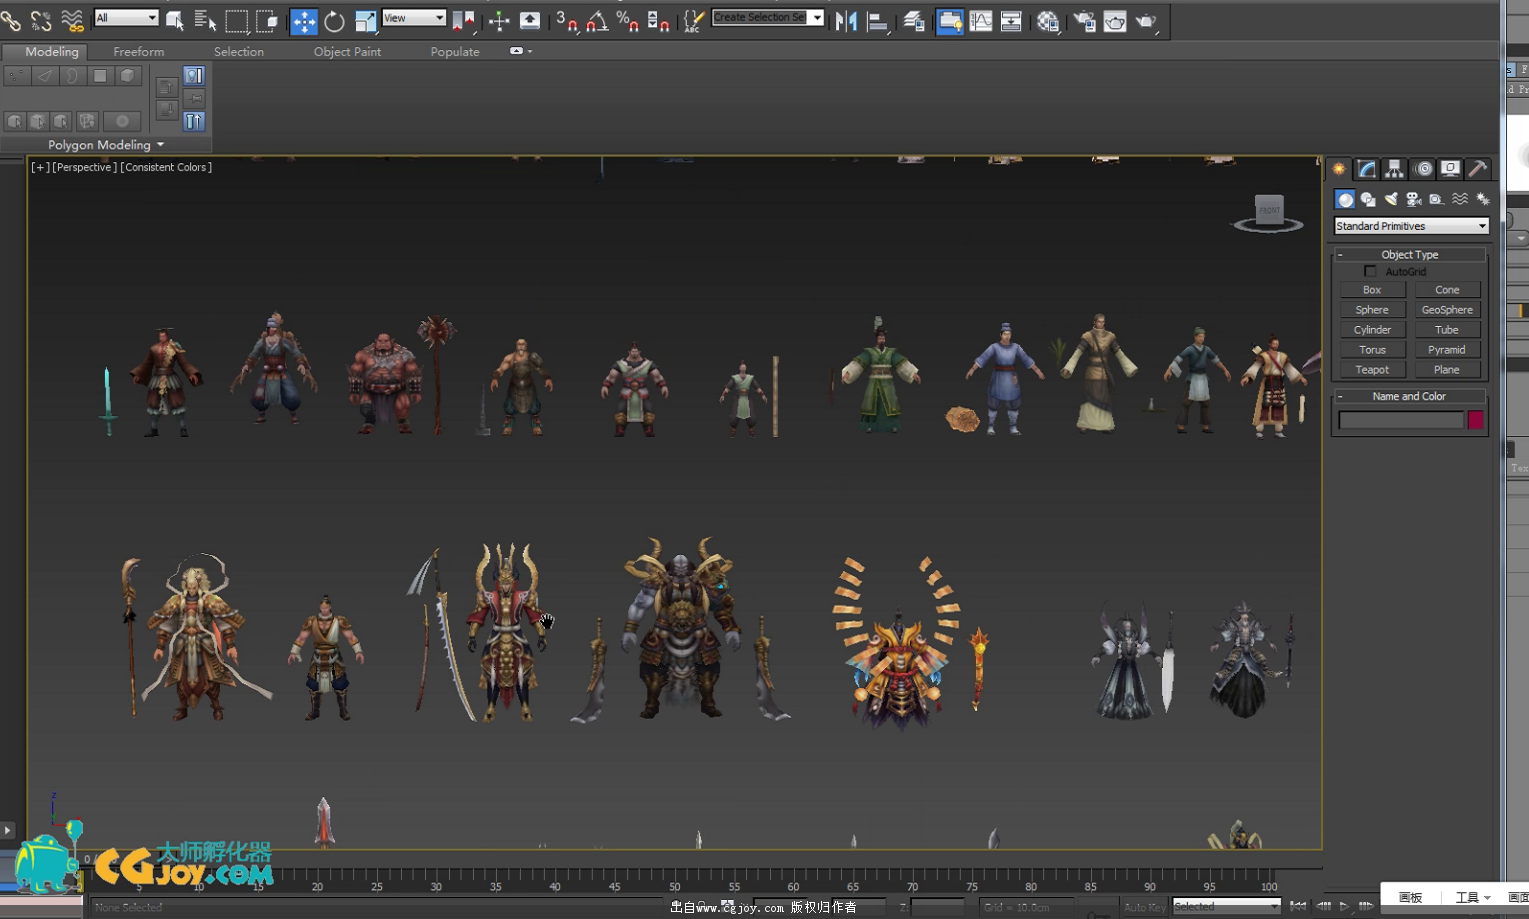Toggle the Percent Snap
The height and width of the screenshot is (919, 1529).
(x=628, y=21)
